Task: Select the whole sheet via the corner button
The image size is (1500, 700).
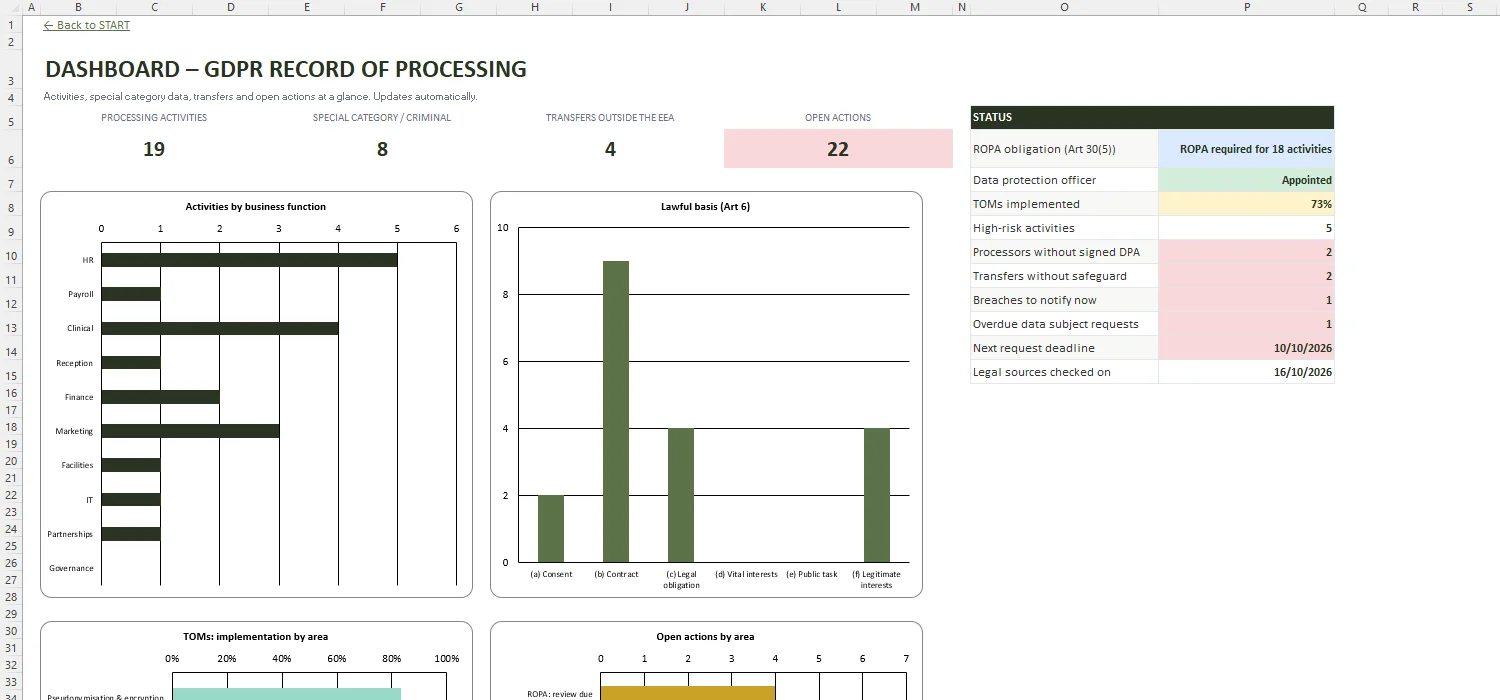Action: click(11, 7)
